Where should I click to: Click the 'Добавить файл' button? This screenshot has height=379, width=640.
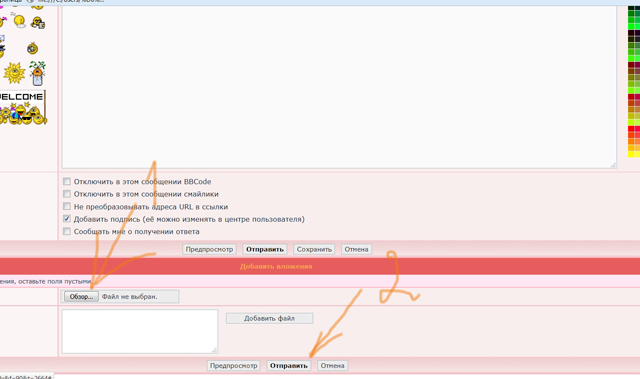(269, 318)
